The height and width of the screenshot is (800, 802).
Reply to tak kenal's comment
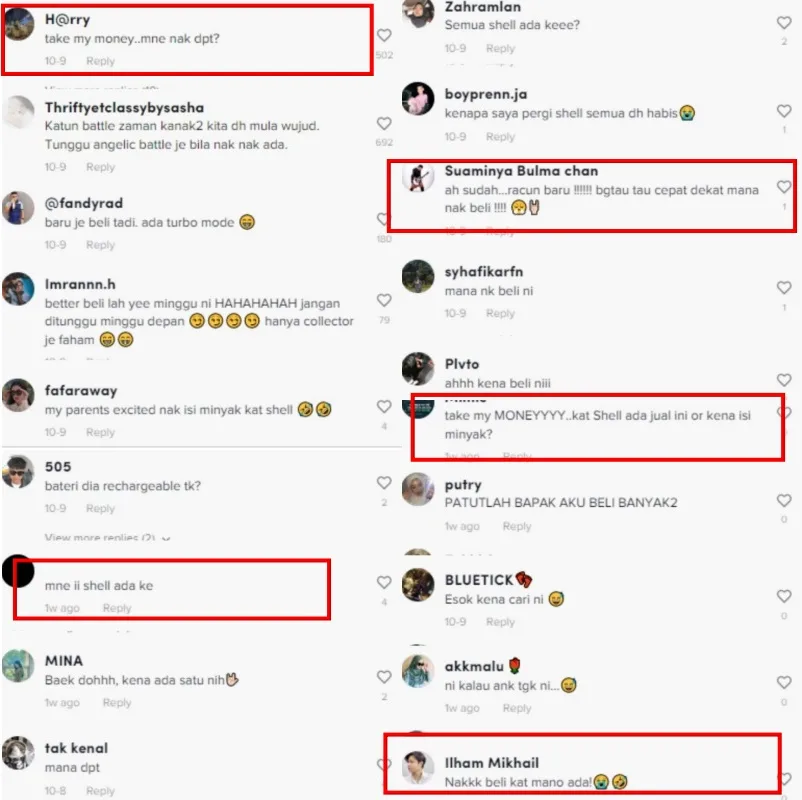(x=100, y=791)
